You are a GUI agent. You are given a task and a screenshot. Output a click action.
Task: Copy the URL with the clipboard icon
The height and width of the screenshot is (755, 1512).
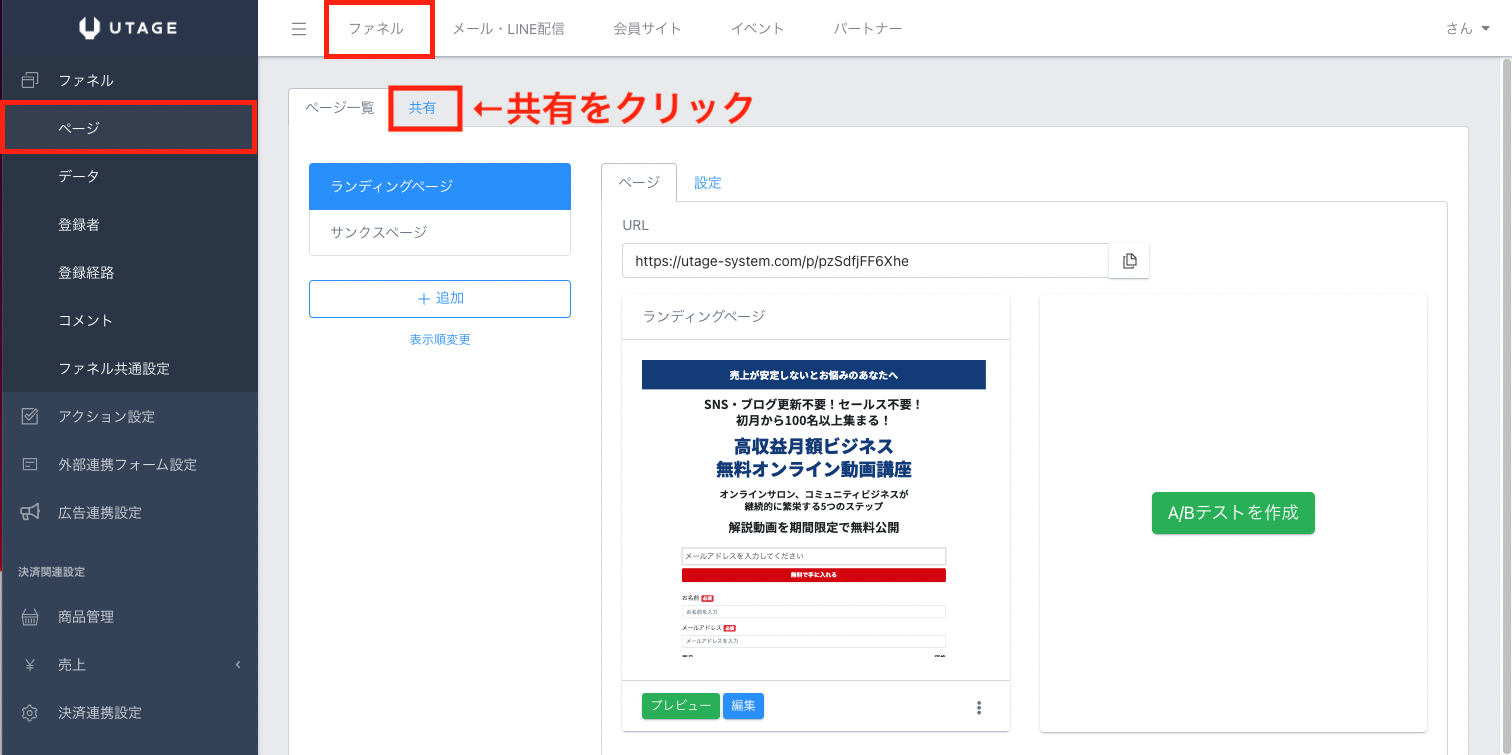(1129, 261)
